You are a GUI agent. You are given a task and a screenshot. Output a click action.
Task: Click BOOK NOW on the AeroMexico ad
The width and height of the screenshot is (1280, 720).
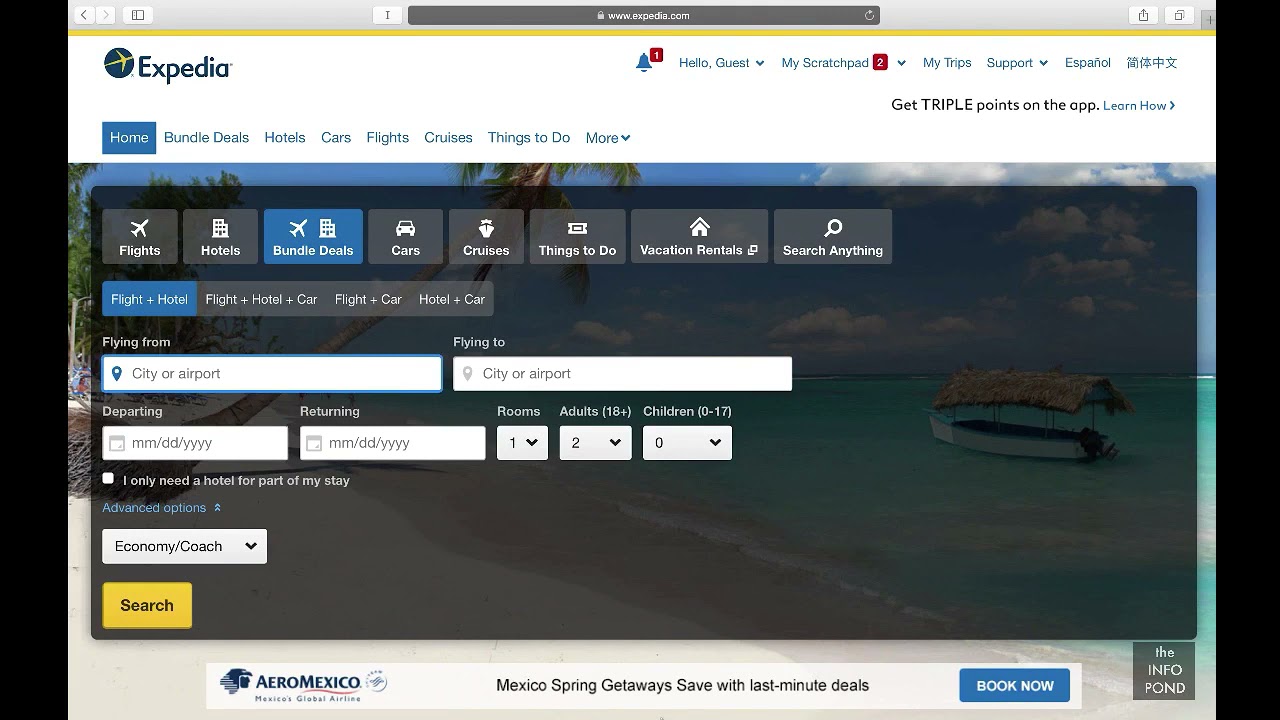click(x=1015, y=686)
